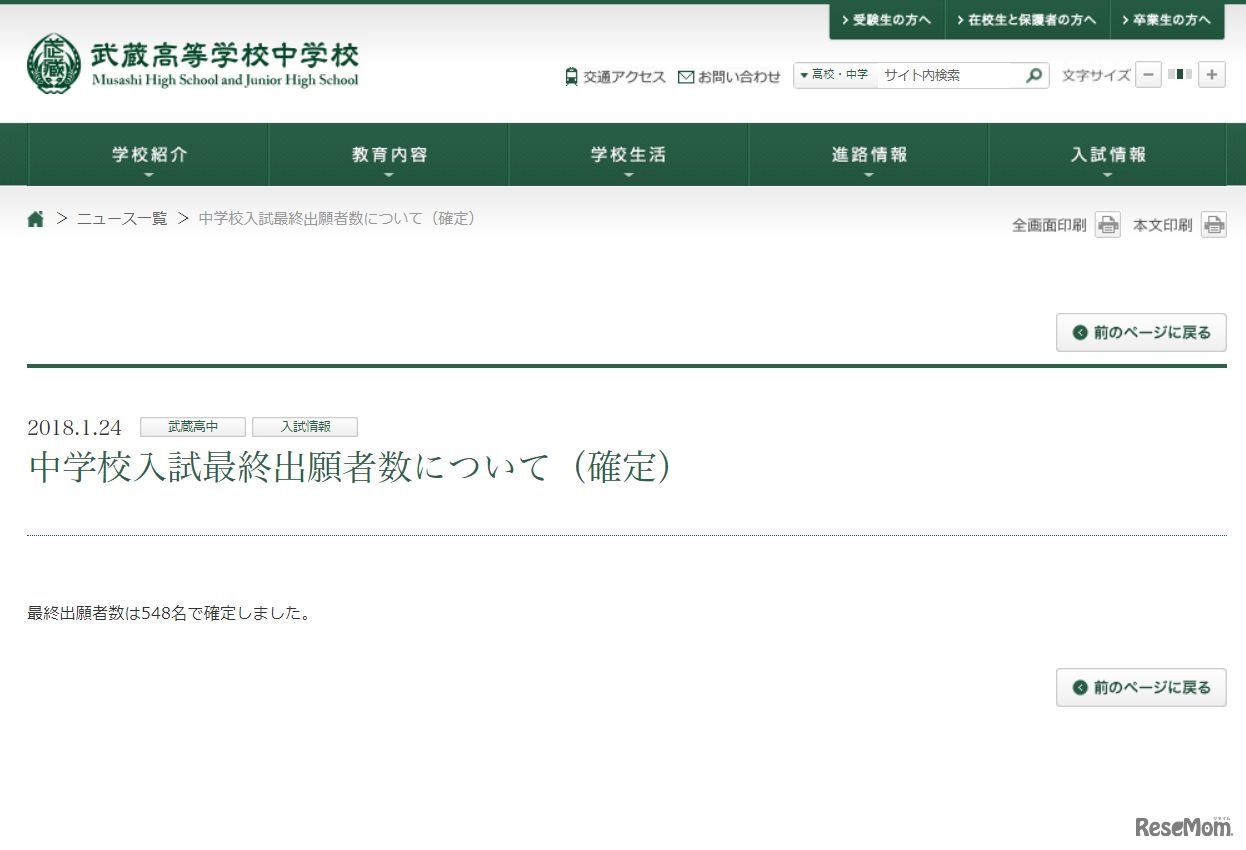The width and height of the screenshot is (1246, 850).
Task: Click the Musashi school crest logo
Action: click(x=52, y=64)
